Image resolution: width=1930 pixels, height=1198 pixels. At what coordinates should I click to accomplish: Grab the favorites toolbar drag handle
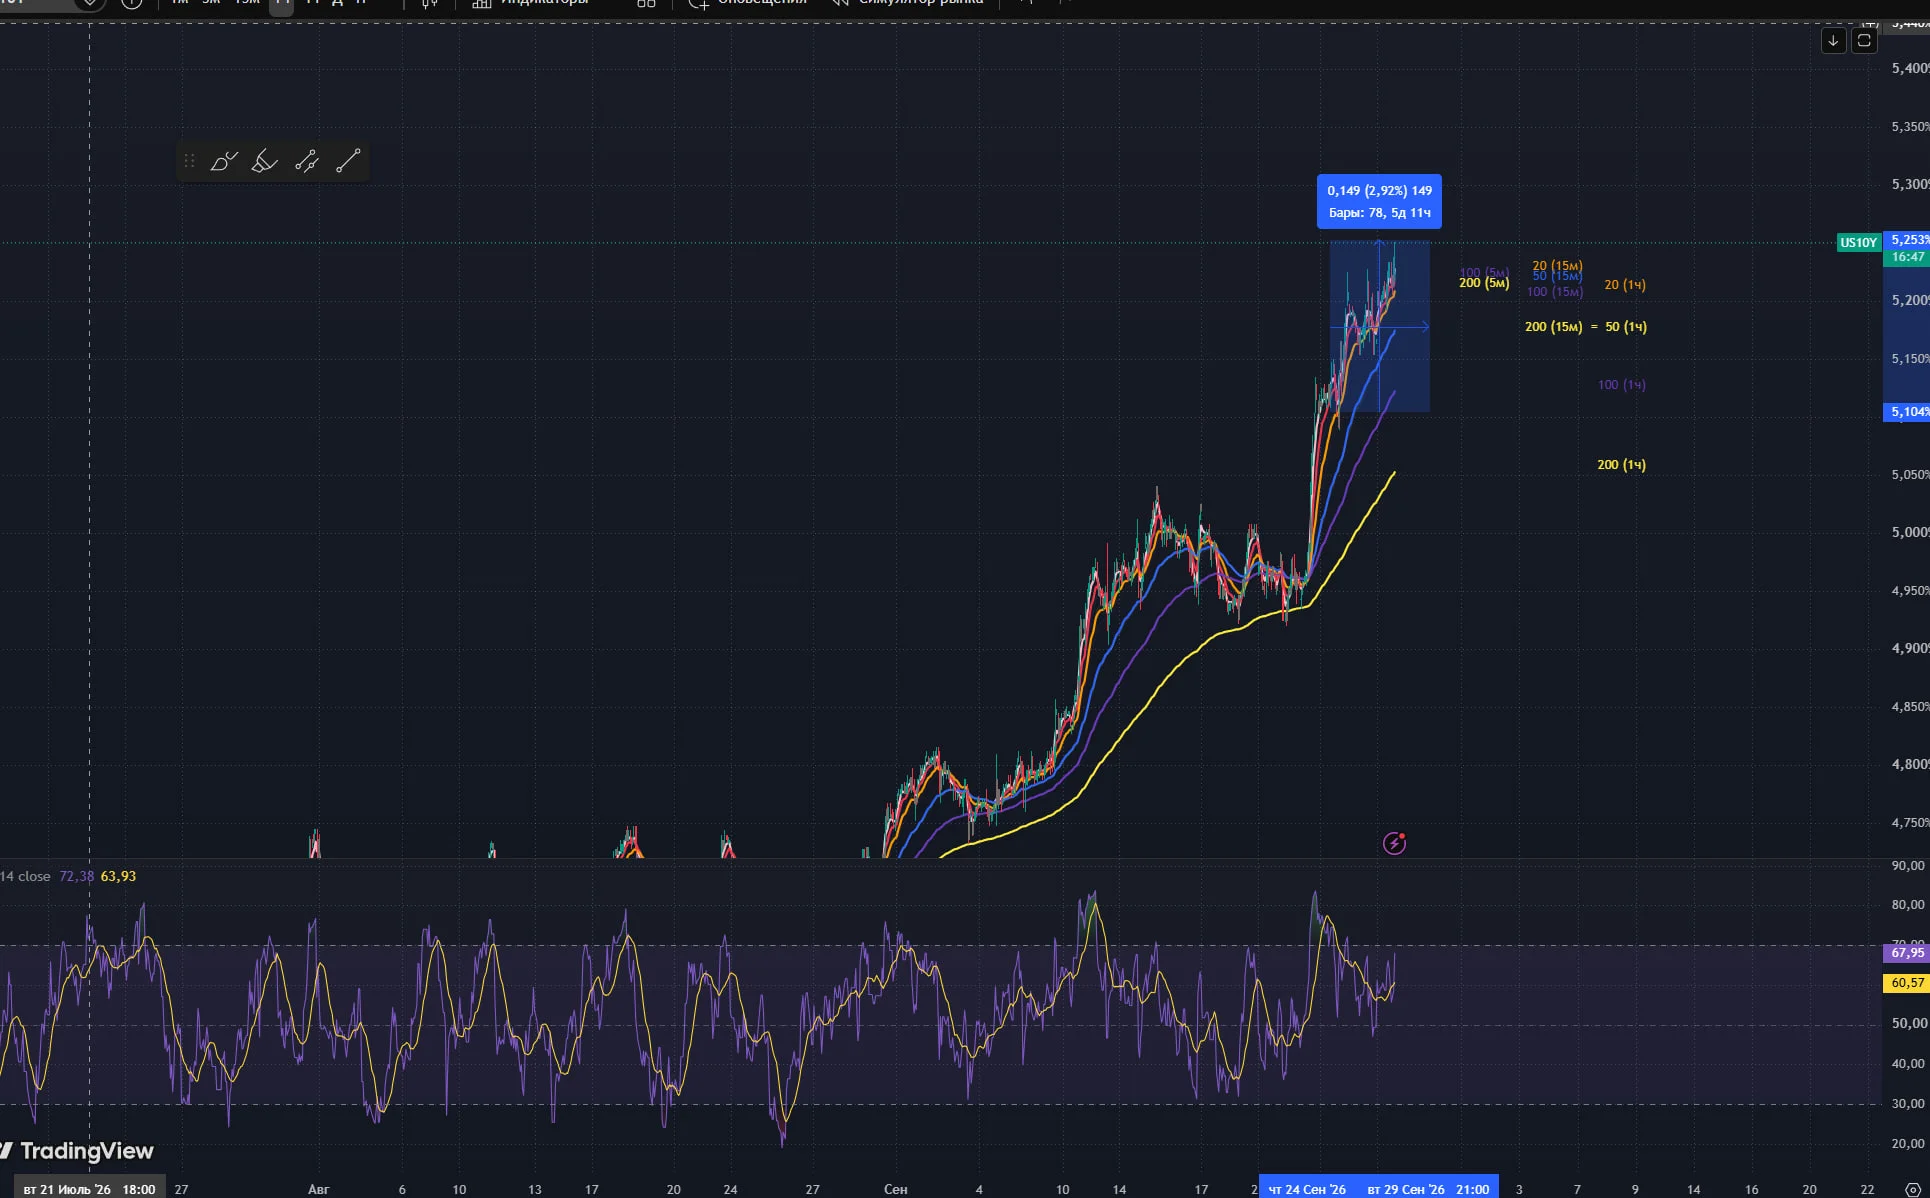pyautogui.click(x=189, y=161)
